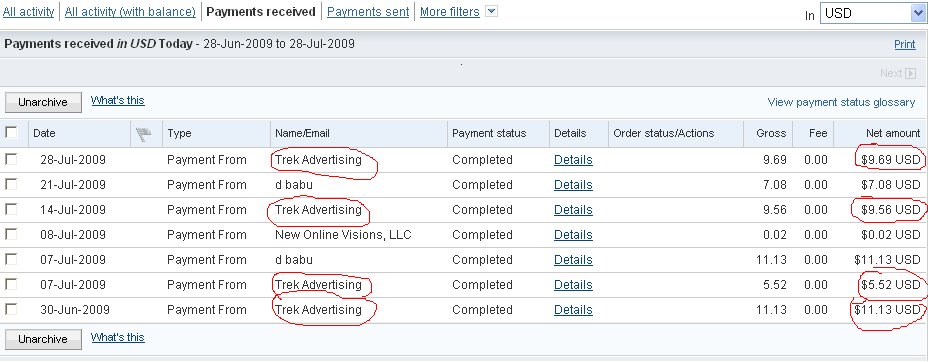
Task: Click the top What's this link
Action: 118,101
